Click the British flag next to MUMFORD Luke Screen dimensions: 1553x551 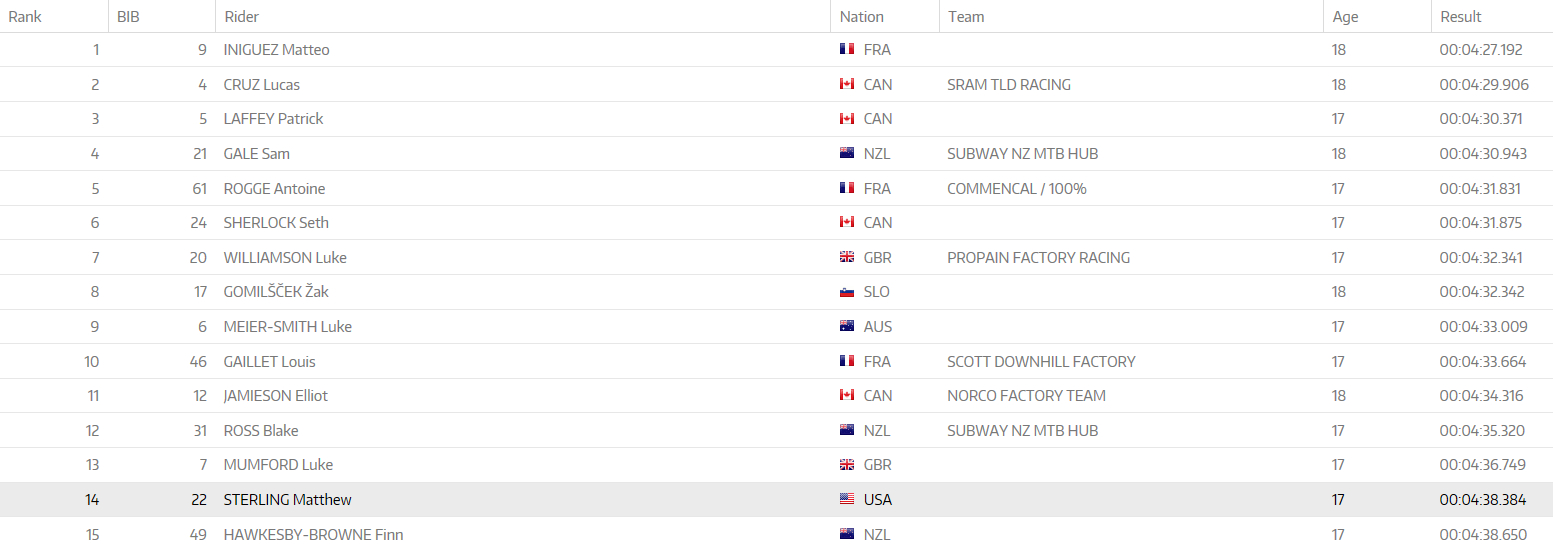[847, 464]
